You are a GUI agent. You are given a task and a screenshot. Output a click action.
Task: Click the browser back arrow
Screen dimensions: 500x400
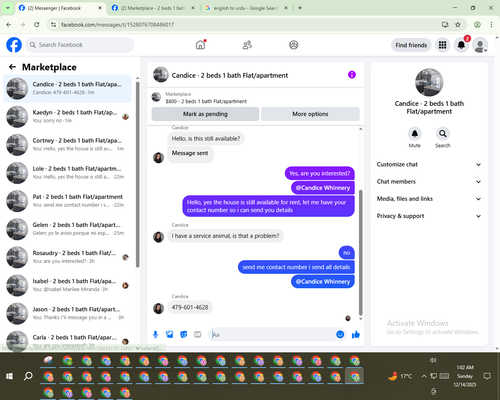pyautogui.click(x=9, y=25)
